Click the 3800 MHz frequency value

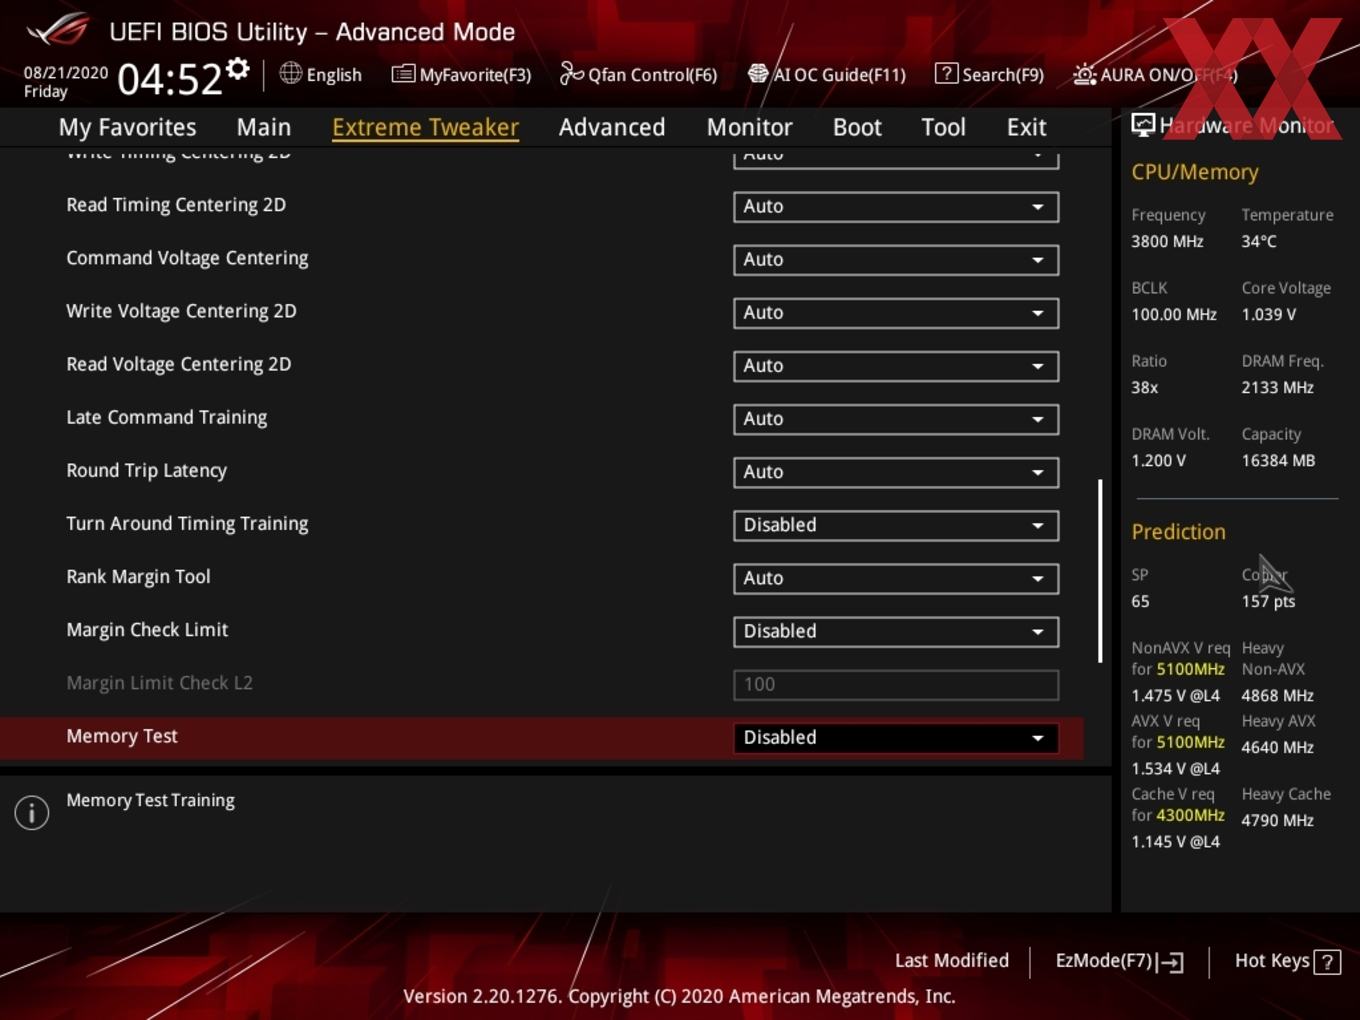coord(1167,241)
